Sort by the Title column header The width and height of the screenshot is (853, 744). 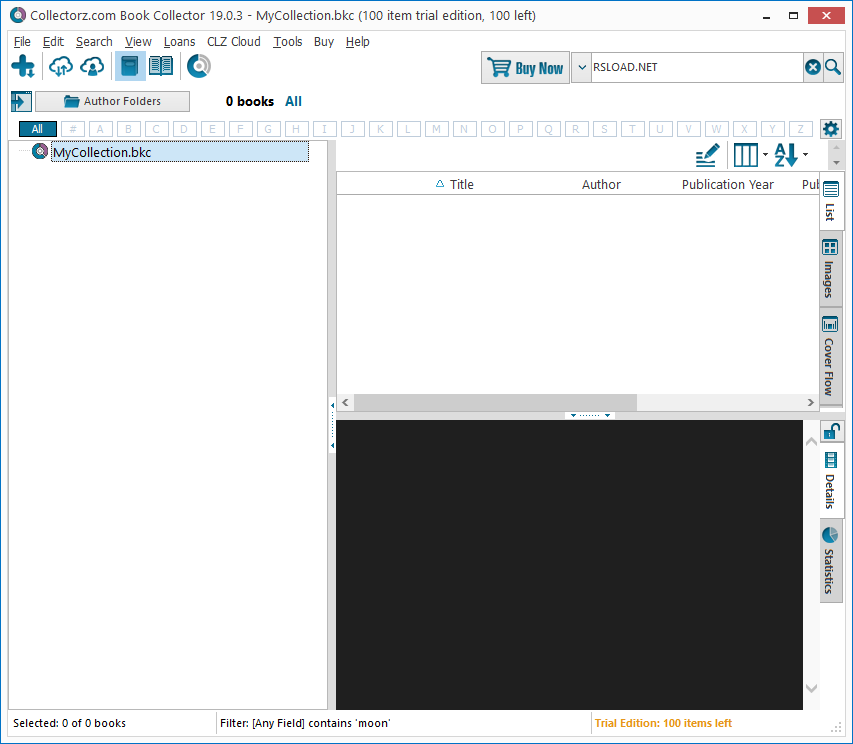[x=461, y=184]
